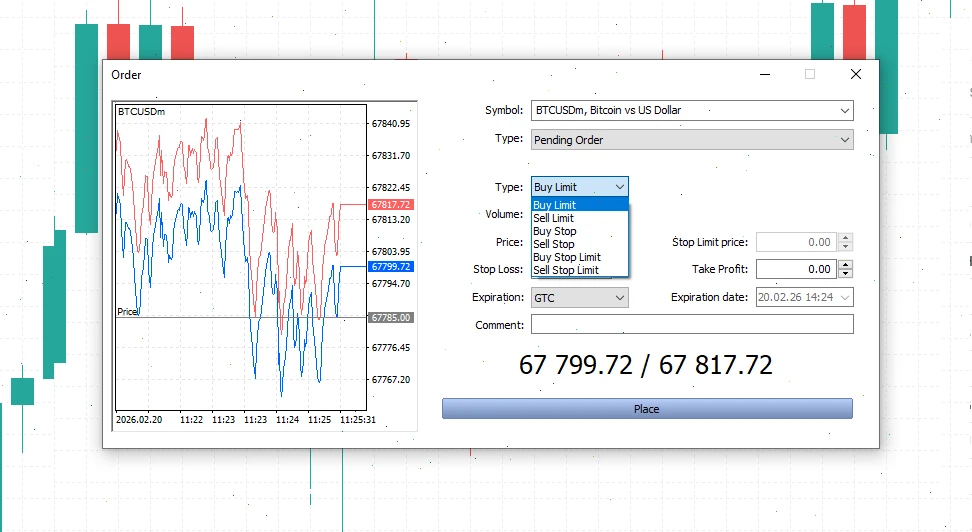Close the Order dialog window
The image size is (972, 532).
856,74
